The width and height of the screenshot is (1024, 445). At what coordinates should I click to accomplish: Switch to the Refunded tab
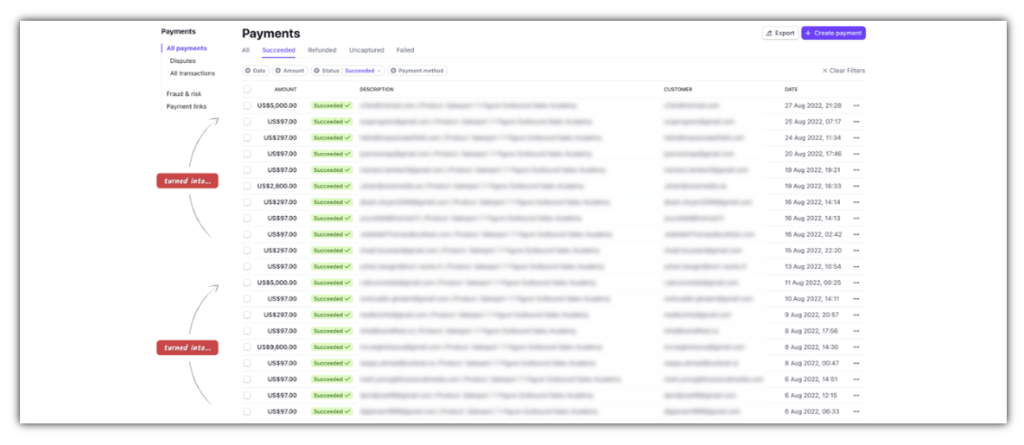pos(321,50)
